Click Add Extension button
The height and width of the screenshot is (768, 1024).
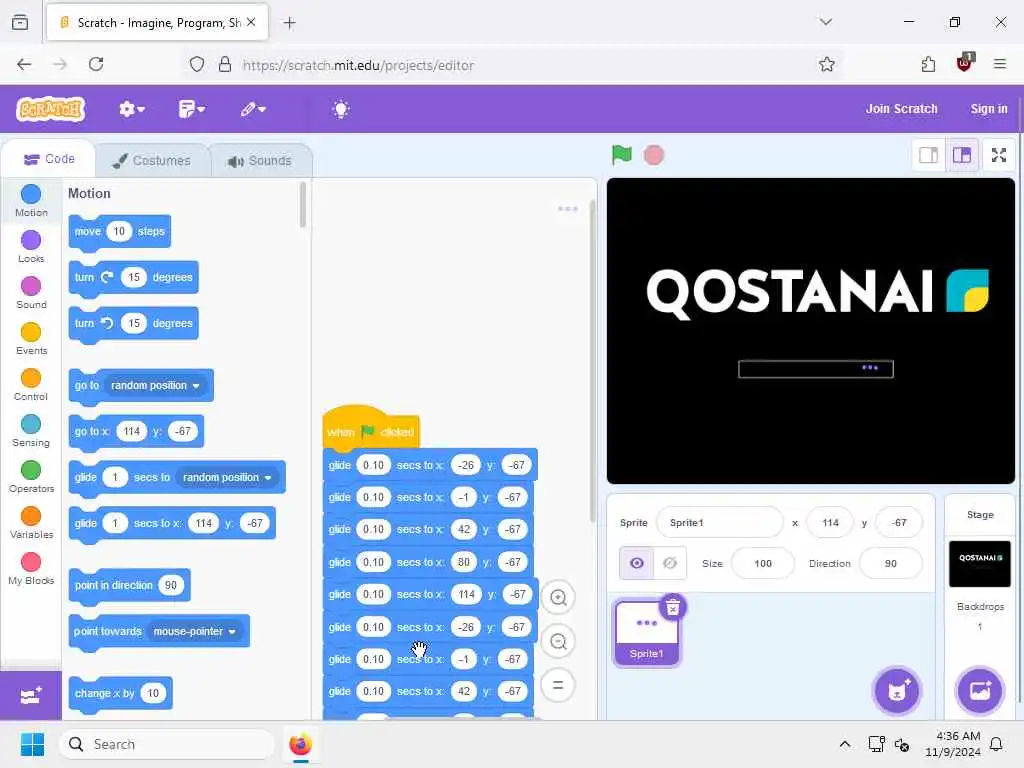(x=31, y=696)
